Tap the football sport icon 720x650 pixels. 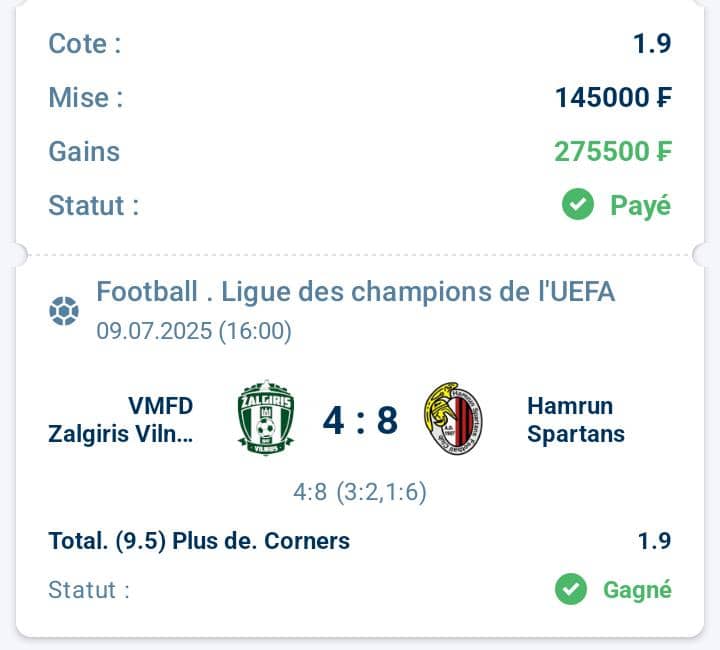coord(64,311)
